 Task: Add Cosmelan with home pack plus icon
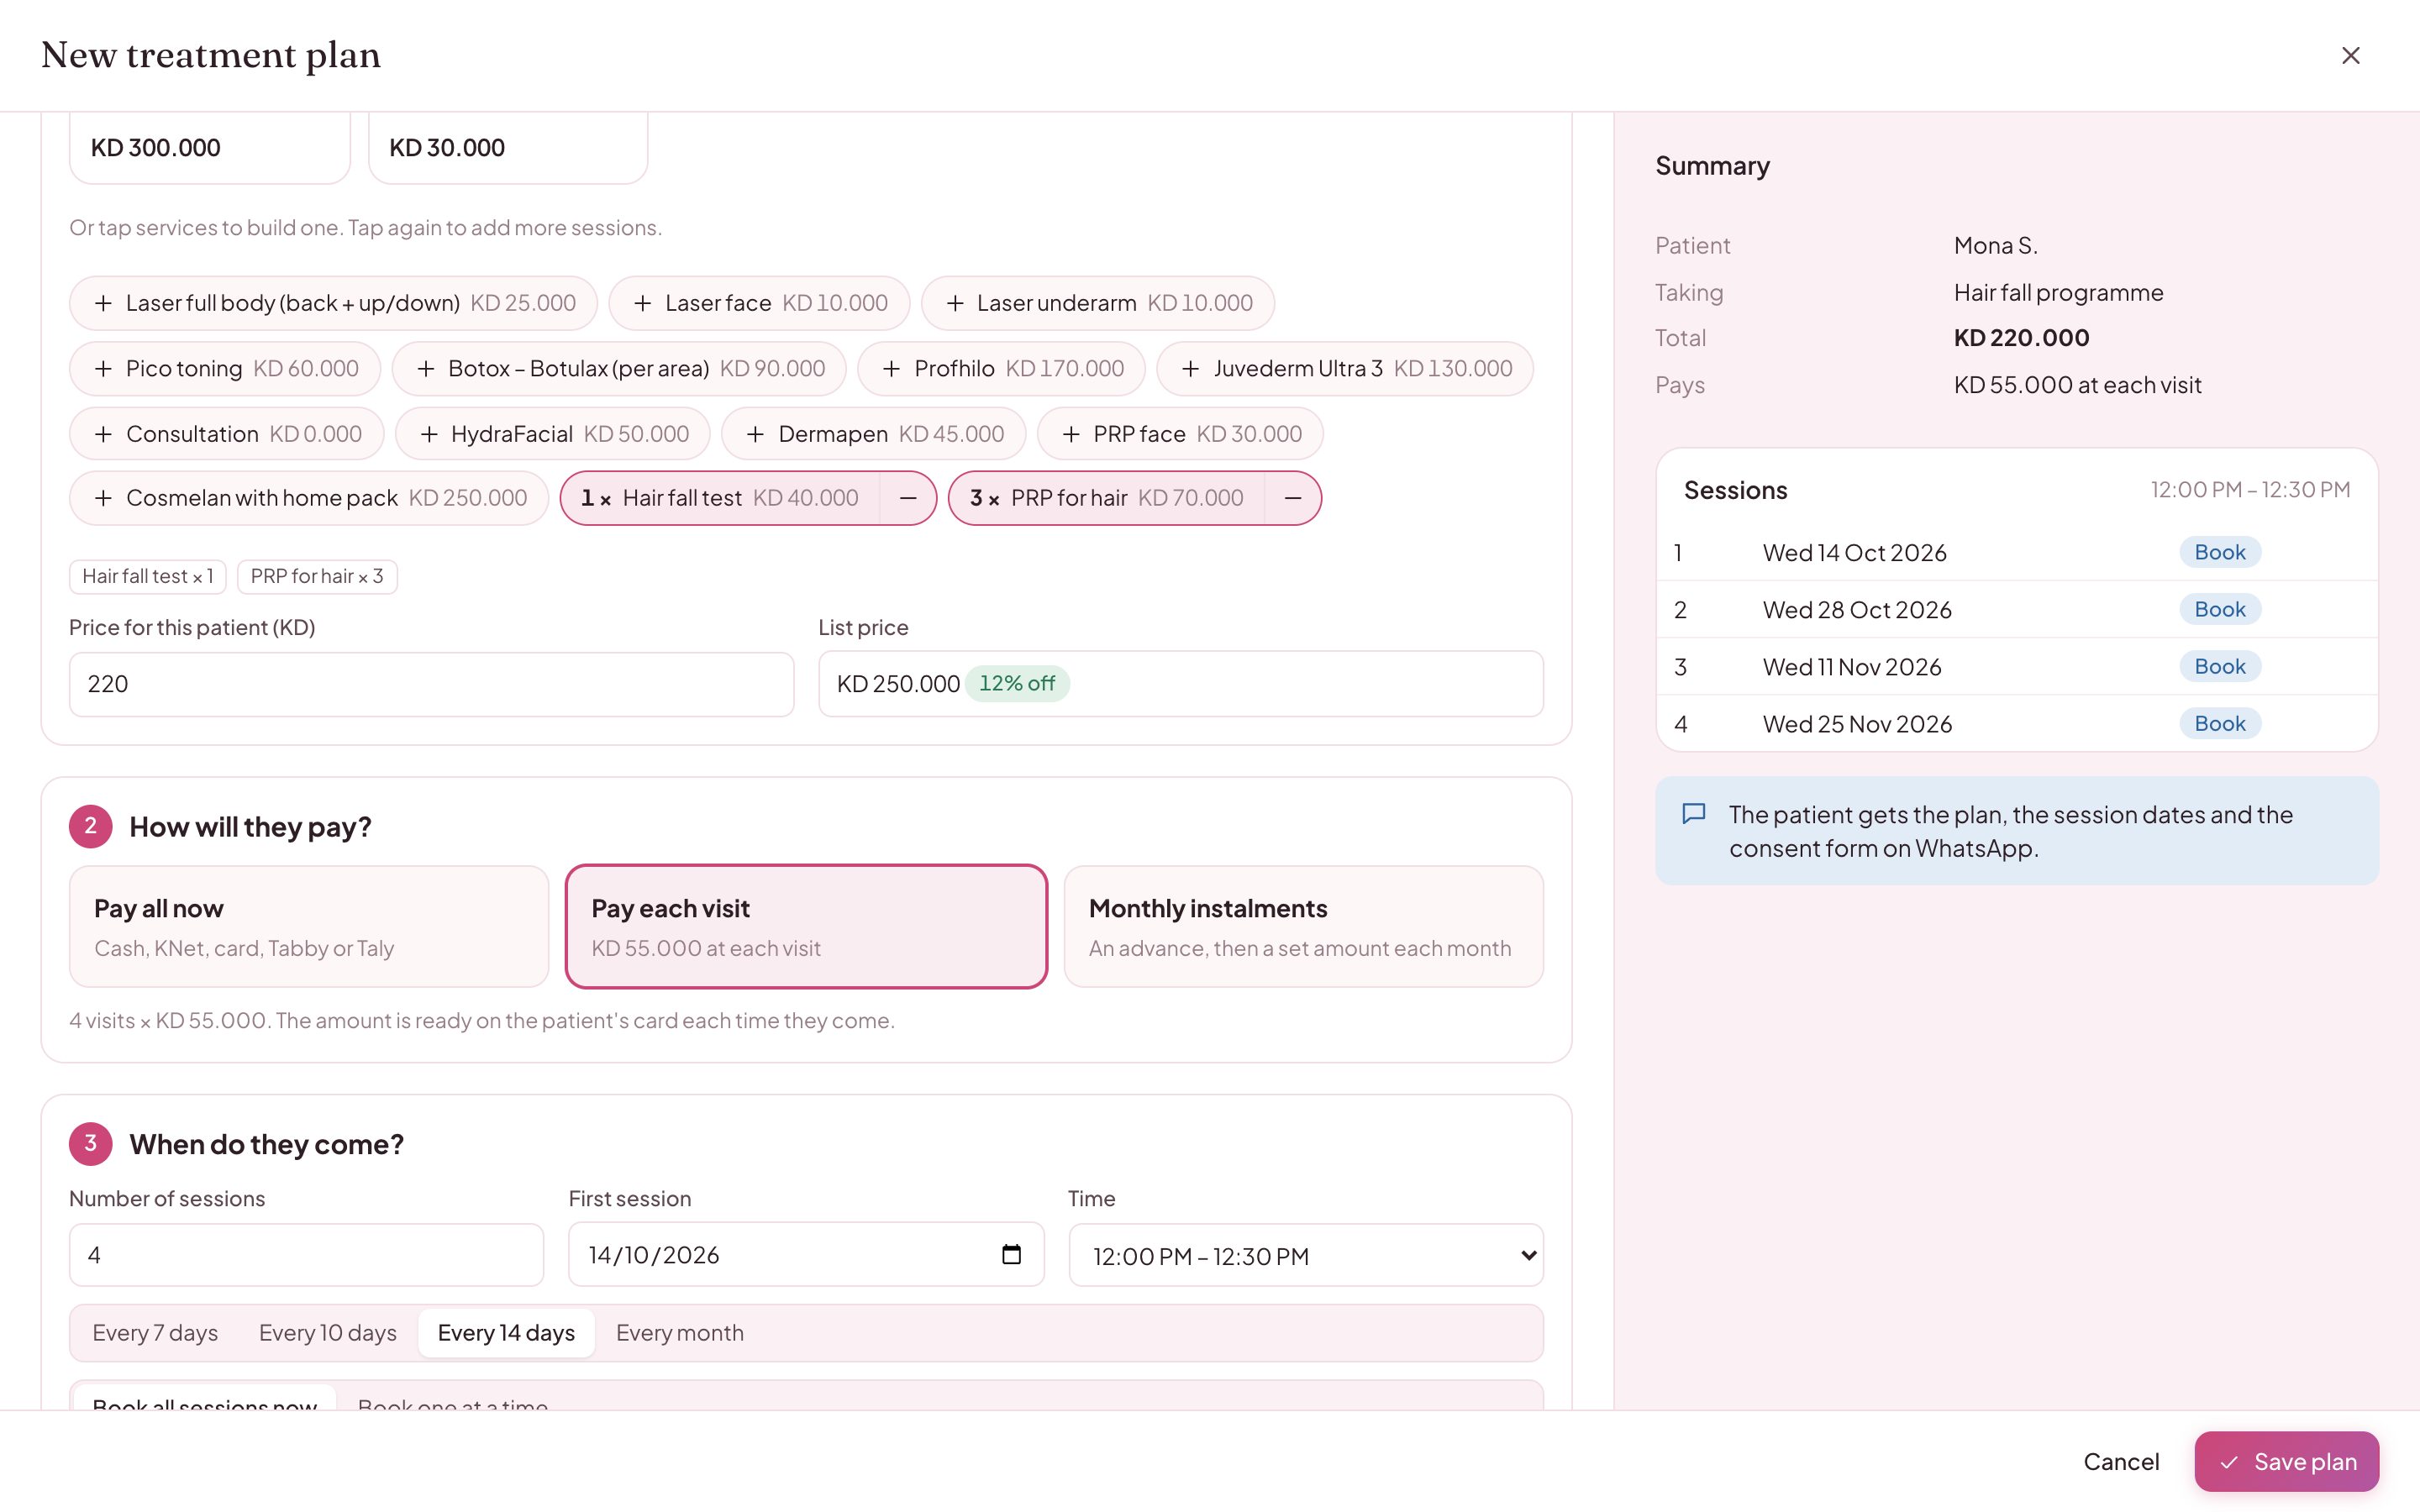(x=103, y=498)
